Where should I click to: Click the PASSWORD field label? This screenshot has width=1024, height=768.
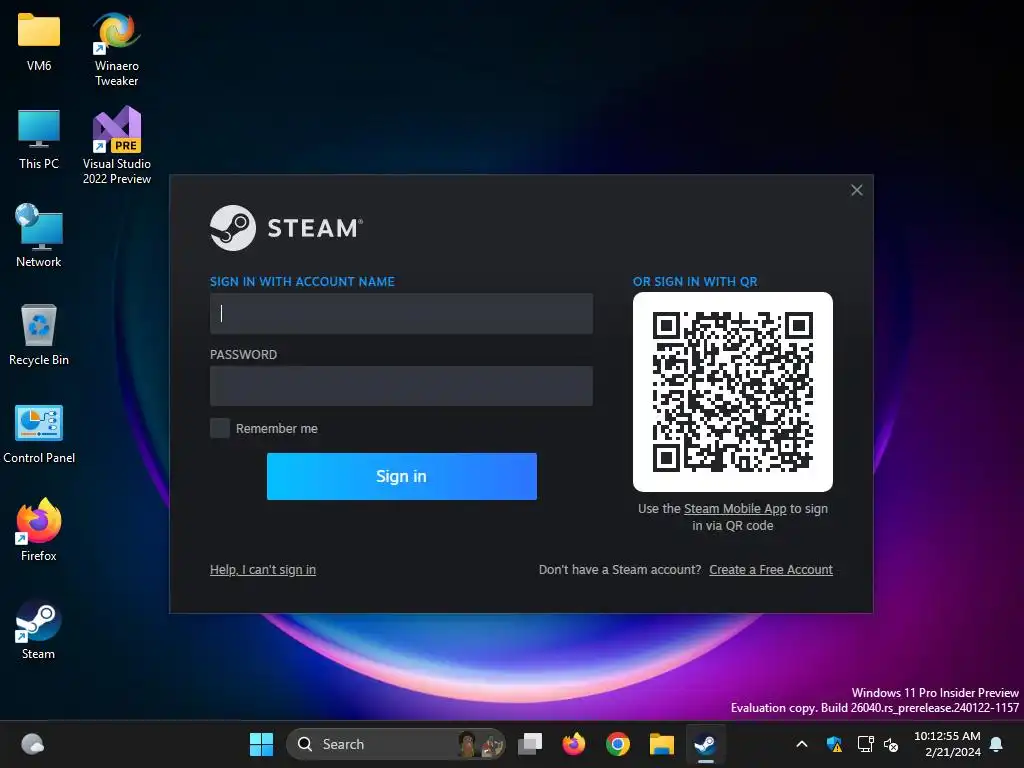pos(244,355)
